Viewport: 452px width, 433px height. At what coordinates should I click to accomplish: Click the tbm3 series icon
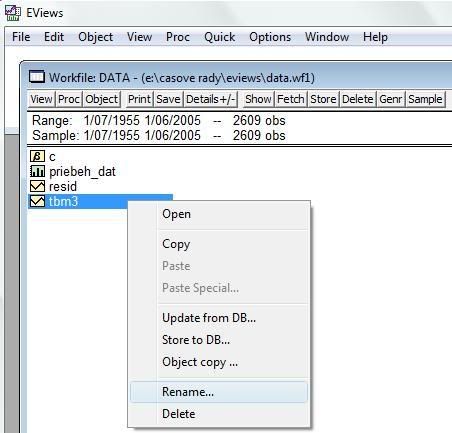point(37,201)
